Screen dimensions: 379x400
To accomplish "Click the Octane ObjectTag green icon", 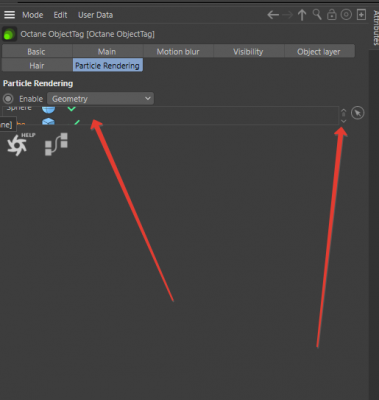I will 9,34.
